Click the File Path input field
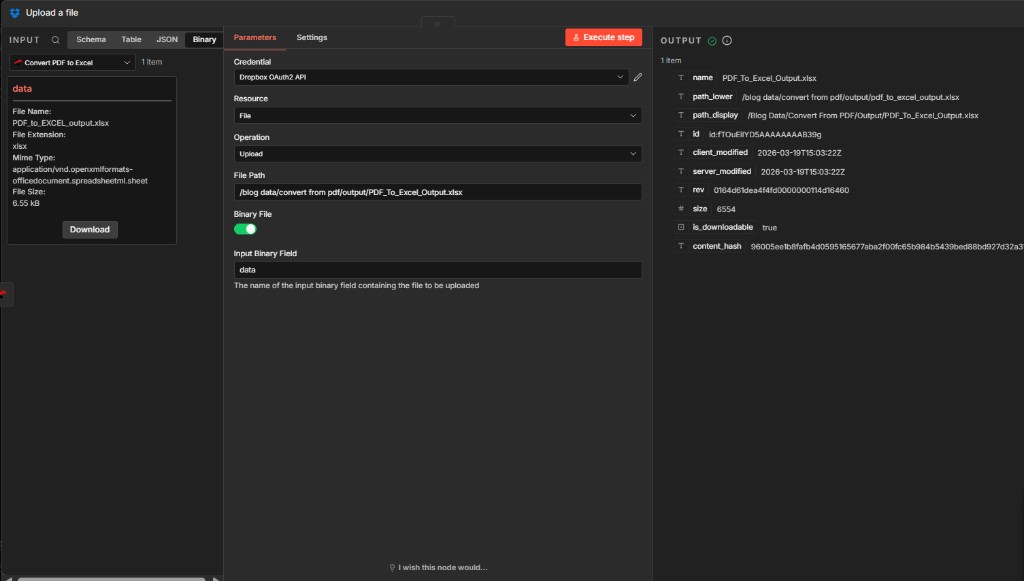 click(437, 192)
